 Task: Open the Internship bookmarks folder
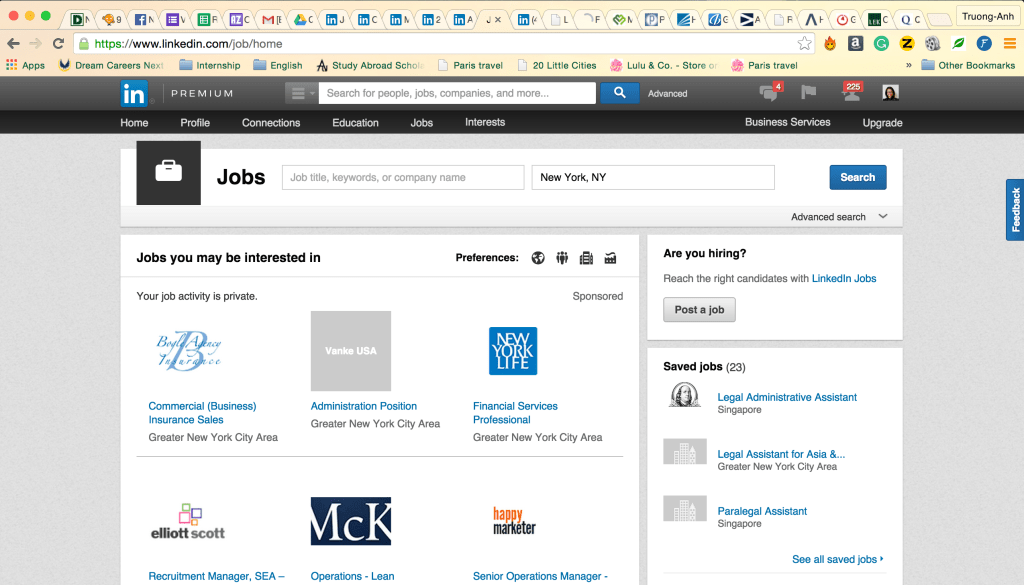click(x=210, y=65)
